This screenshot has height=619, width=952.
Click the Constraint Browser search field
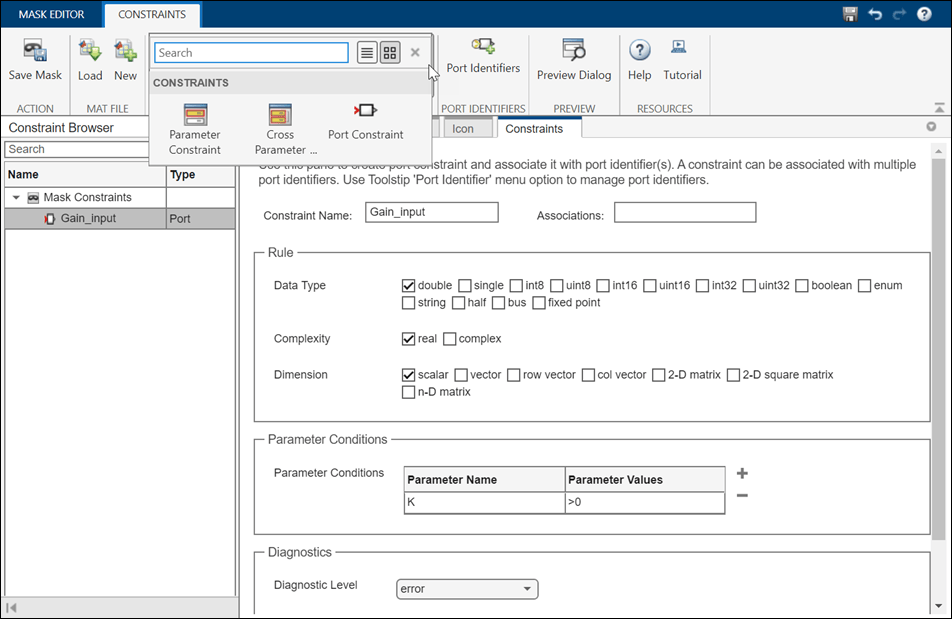point(76,149)
